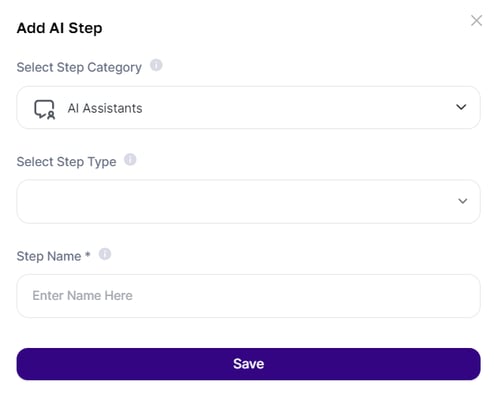Open the AI Assistants category dropdown
Viewport: 494px width, 396px height.
tap(248, 108)
